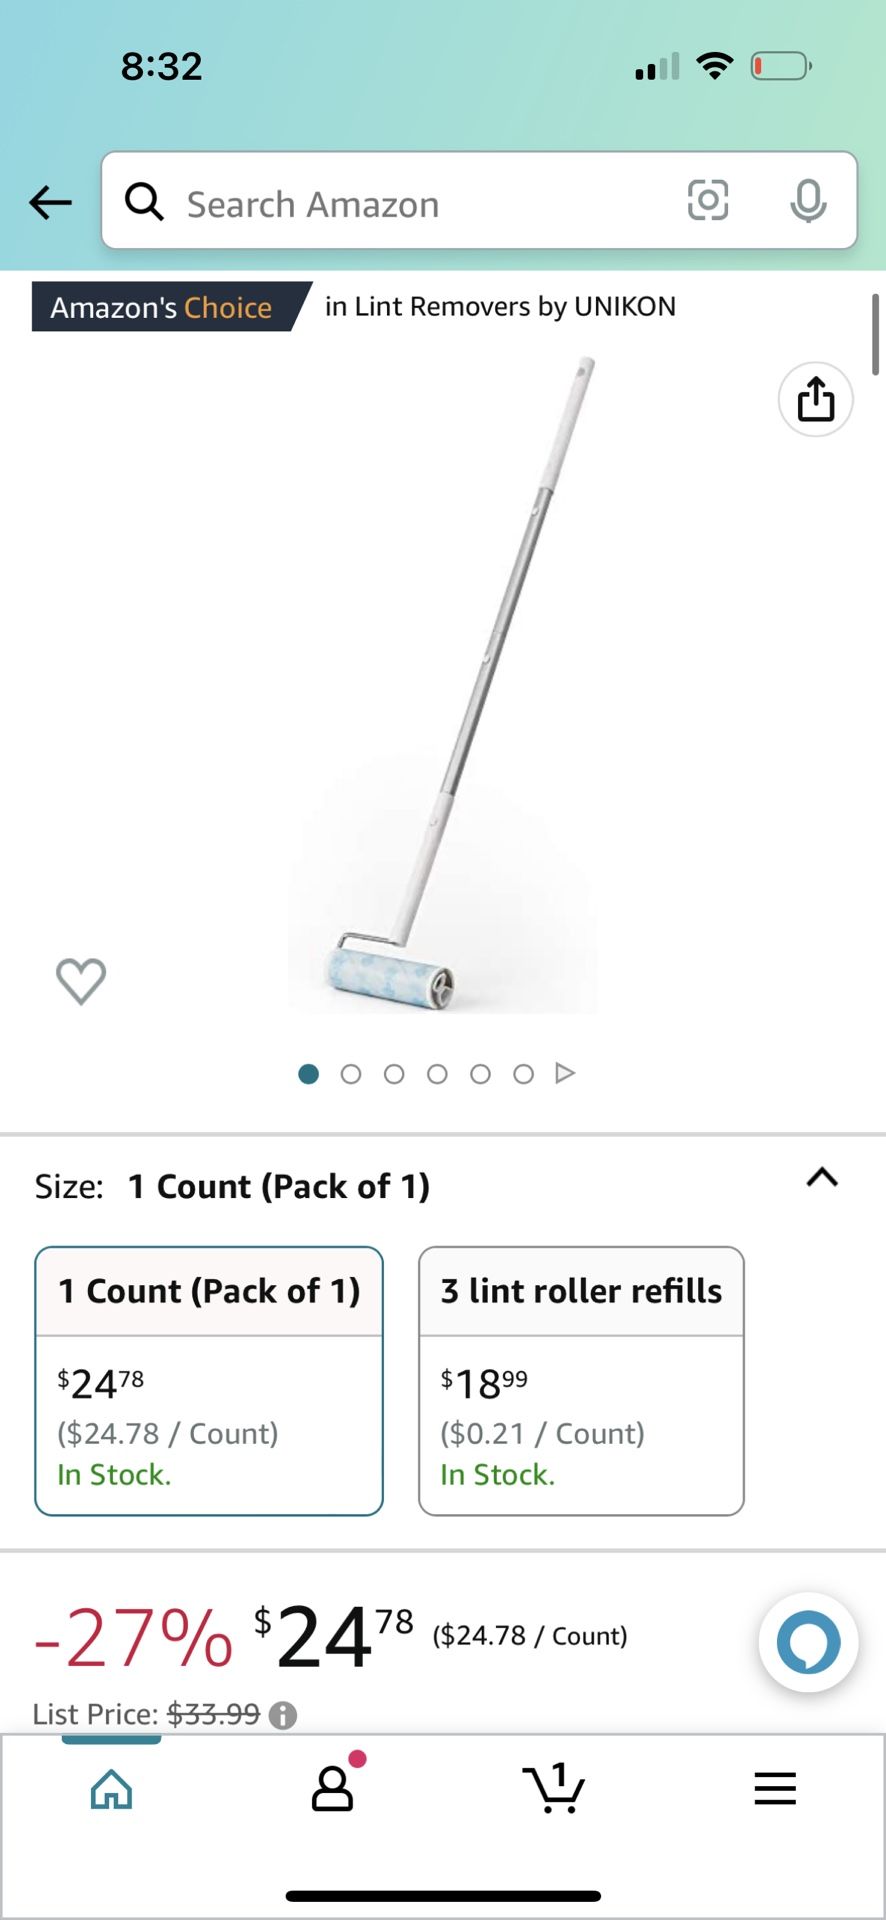Go to the Home tab
This screenshot has width=886, height=1920.
click(x=111, y=1789)
